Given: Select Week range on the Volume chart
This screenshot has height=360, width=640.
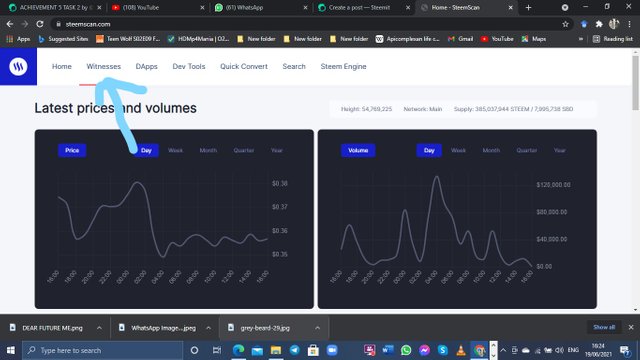Looking at the screenshot, I should tap(458, 150).
